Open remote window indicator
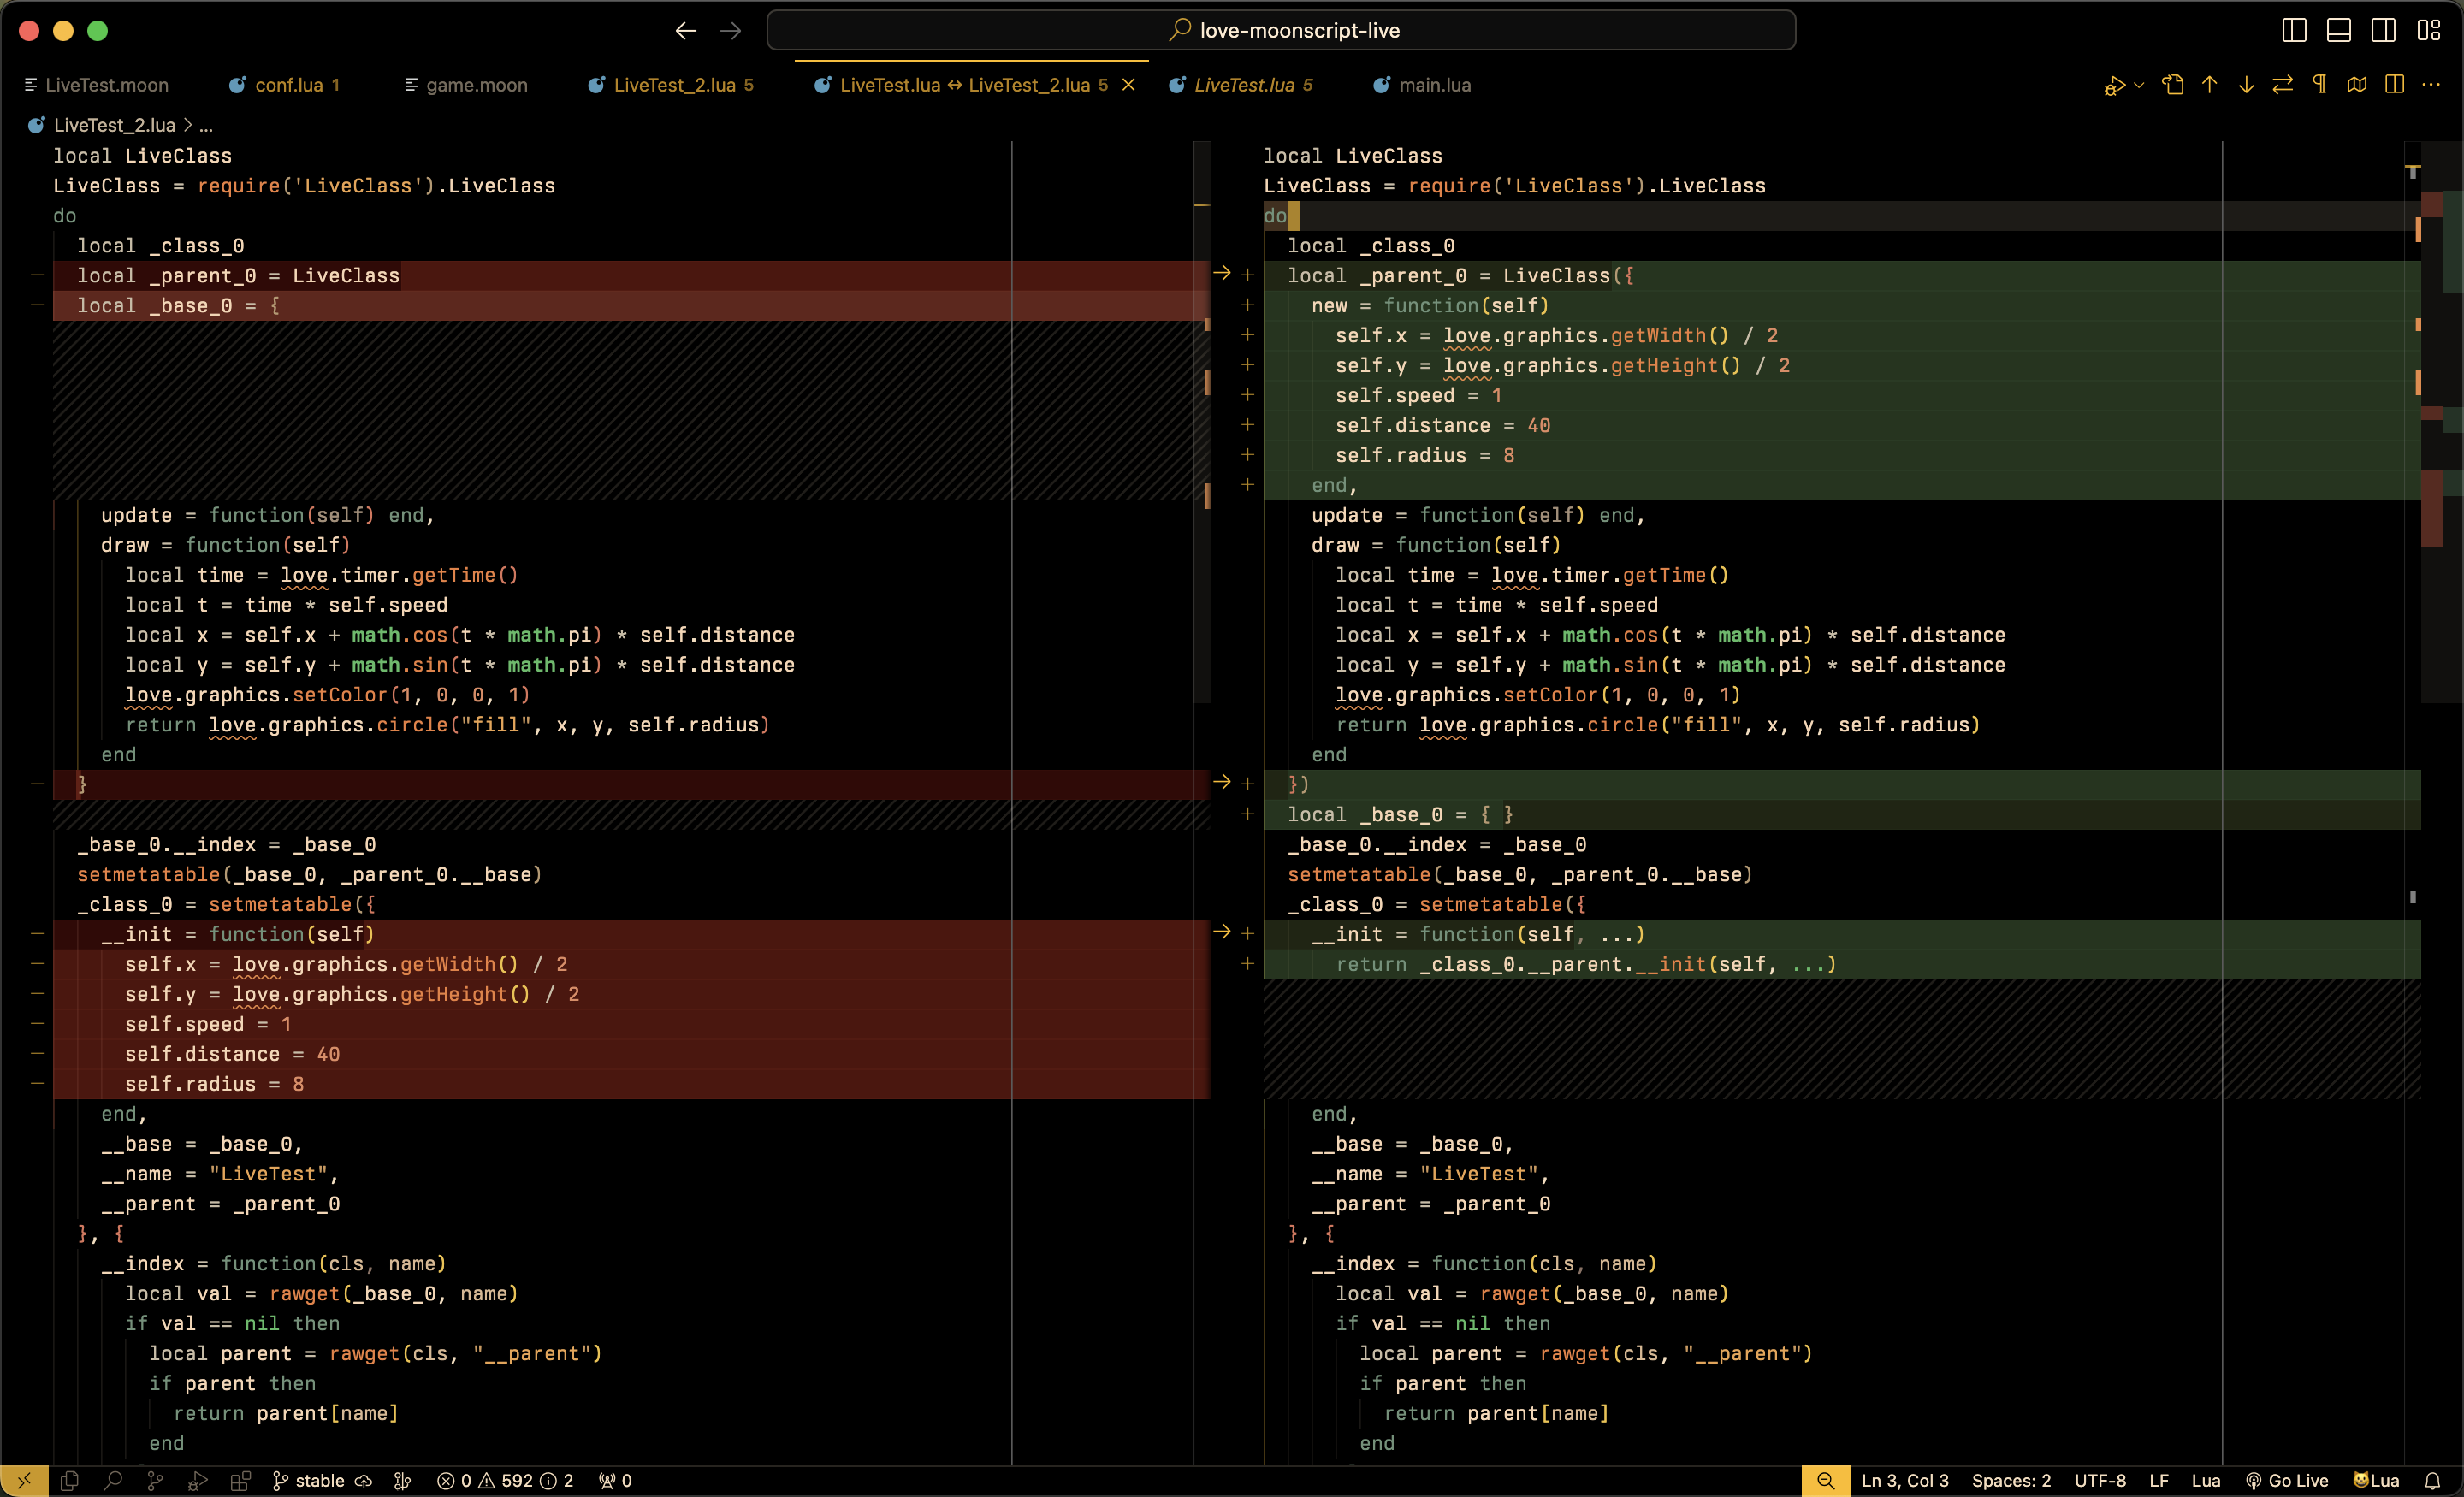 24,1481
